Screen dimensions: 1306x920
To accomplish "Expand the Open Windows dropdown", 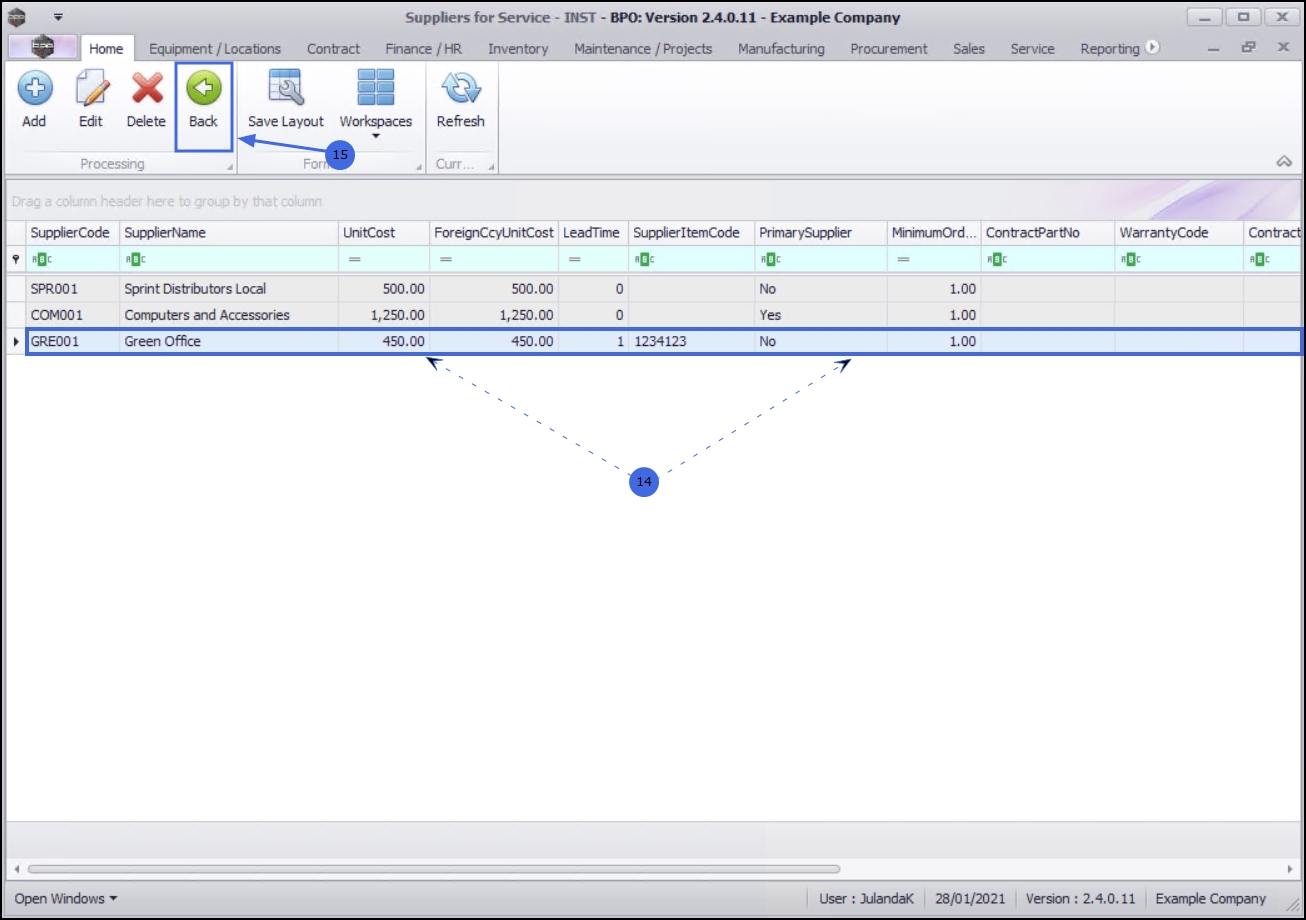I will pyautogui.click(x=65, y=898).
